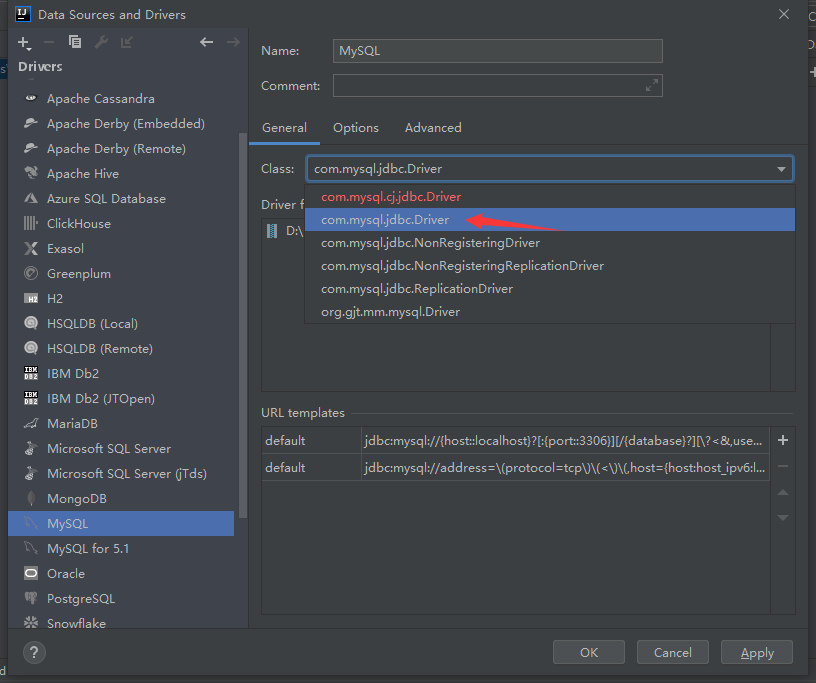Select MongoDB driver
The width and height of the screenshot is (816, 683).
[121, 498]
